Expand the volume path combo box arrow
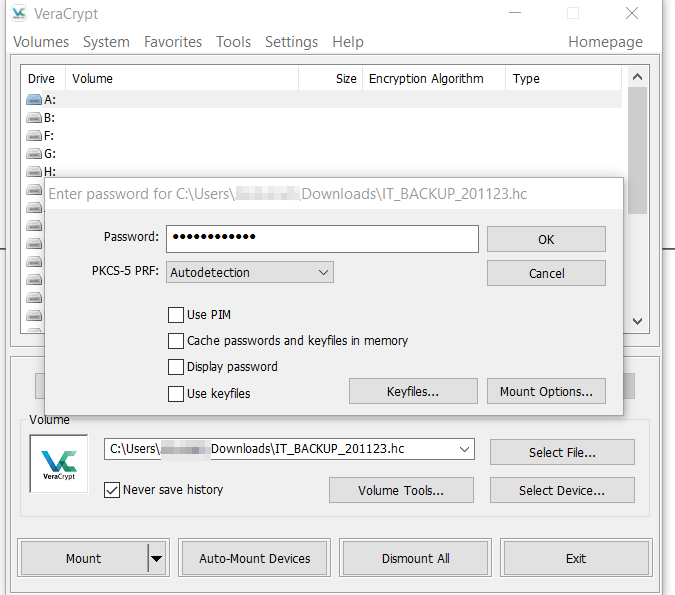The width and height of the screenshot is (675, 595). (x=464, y=449)
